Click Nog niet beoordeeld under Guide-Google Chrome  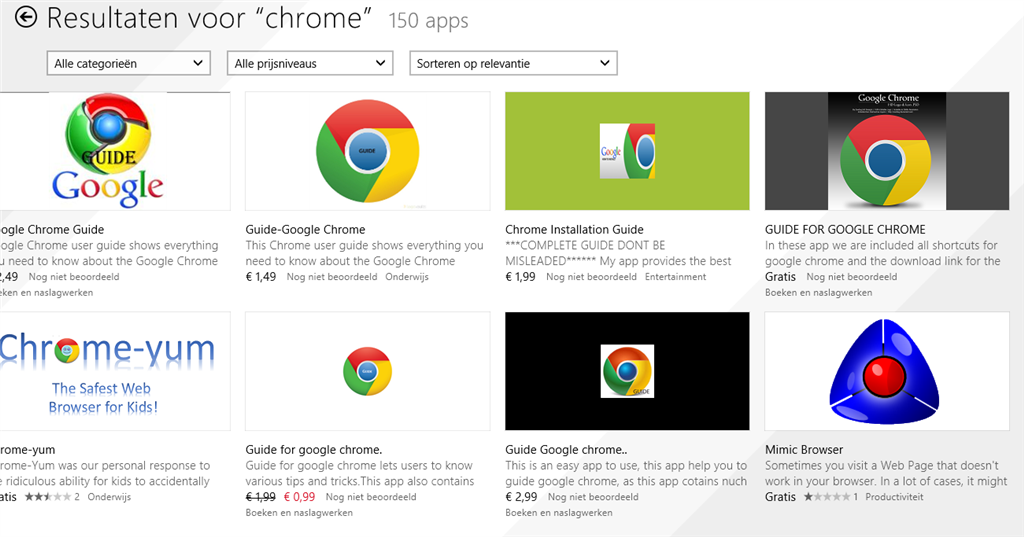332,276
